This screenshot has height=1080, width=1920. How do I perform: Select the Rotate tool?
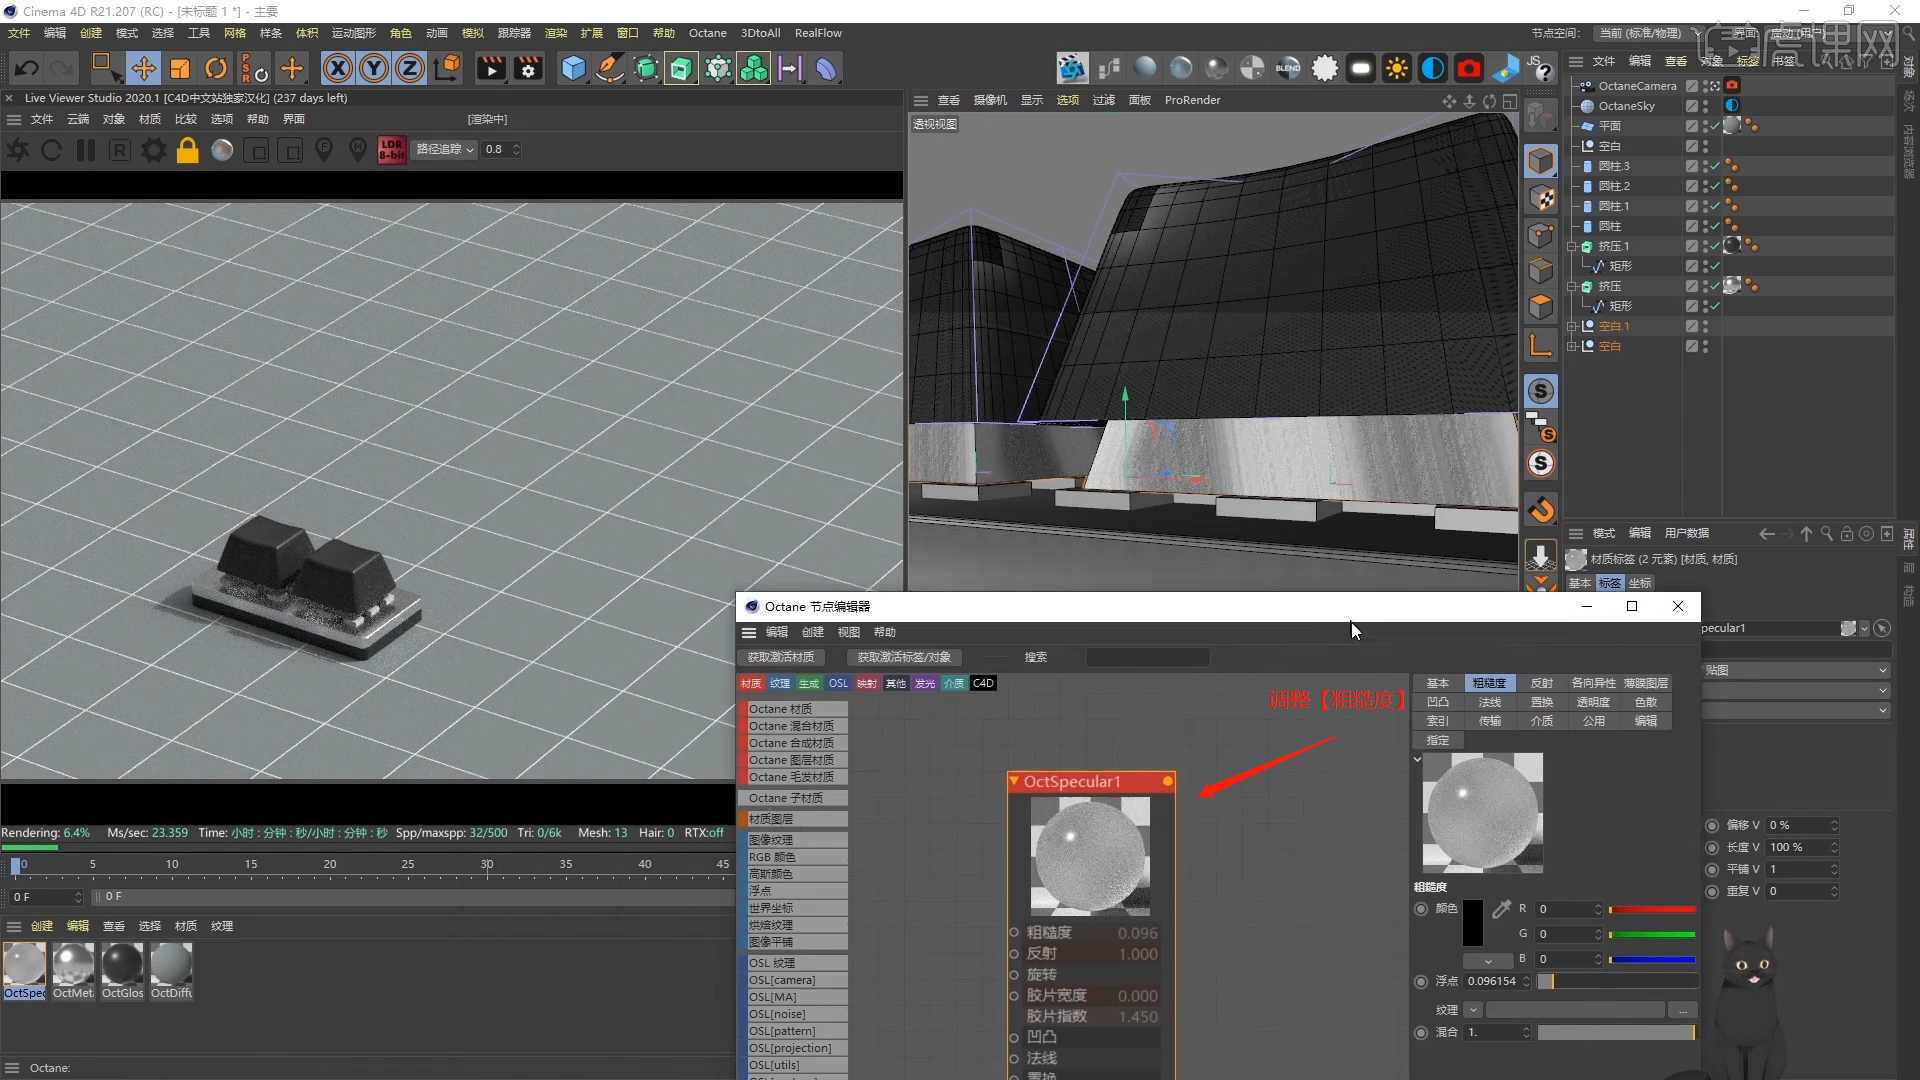[x=216, y=68]
